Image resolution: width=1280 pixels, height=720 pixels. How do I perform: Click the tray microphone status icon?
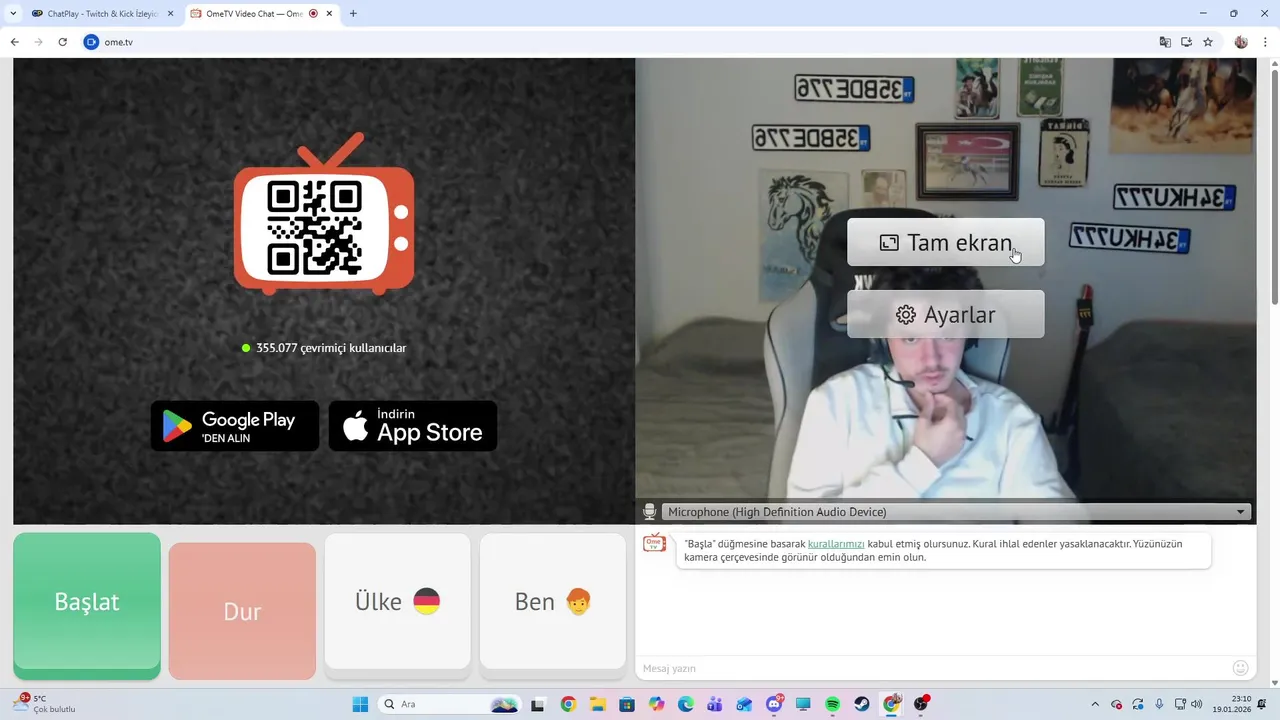coord(1159,704)
